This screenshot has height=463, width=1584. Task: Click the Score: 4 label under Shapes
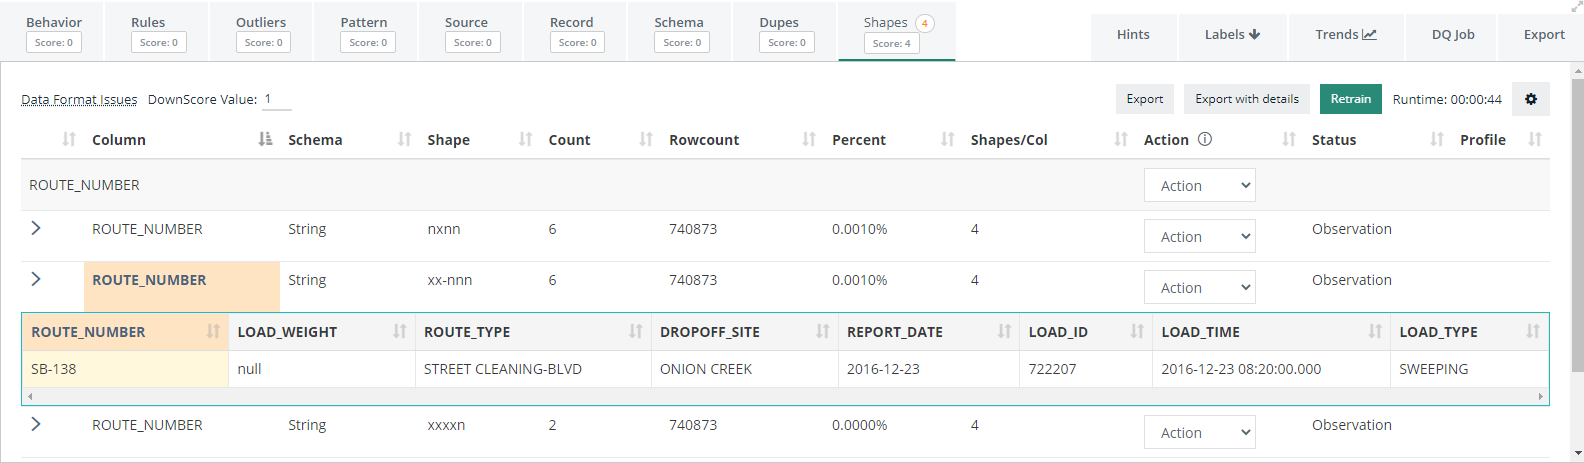891,43
